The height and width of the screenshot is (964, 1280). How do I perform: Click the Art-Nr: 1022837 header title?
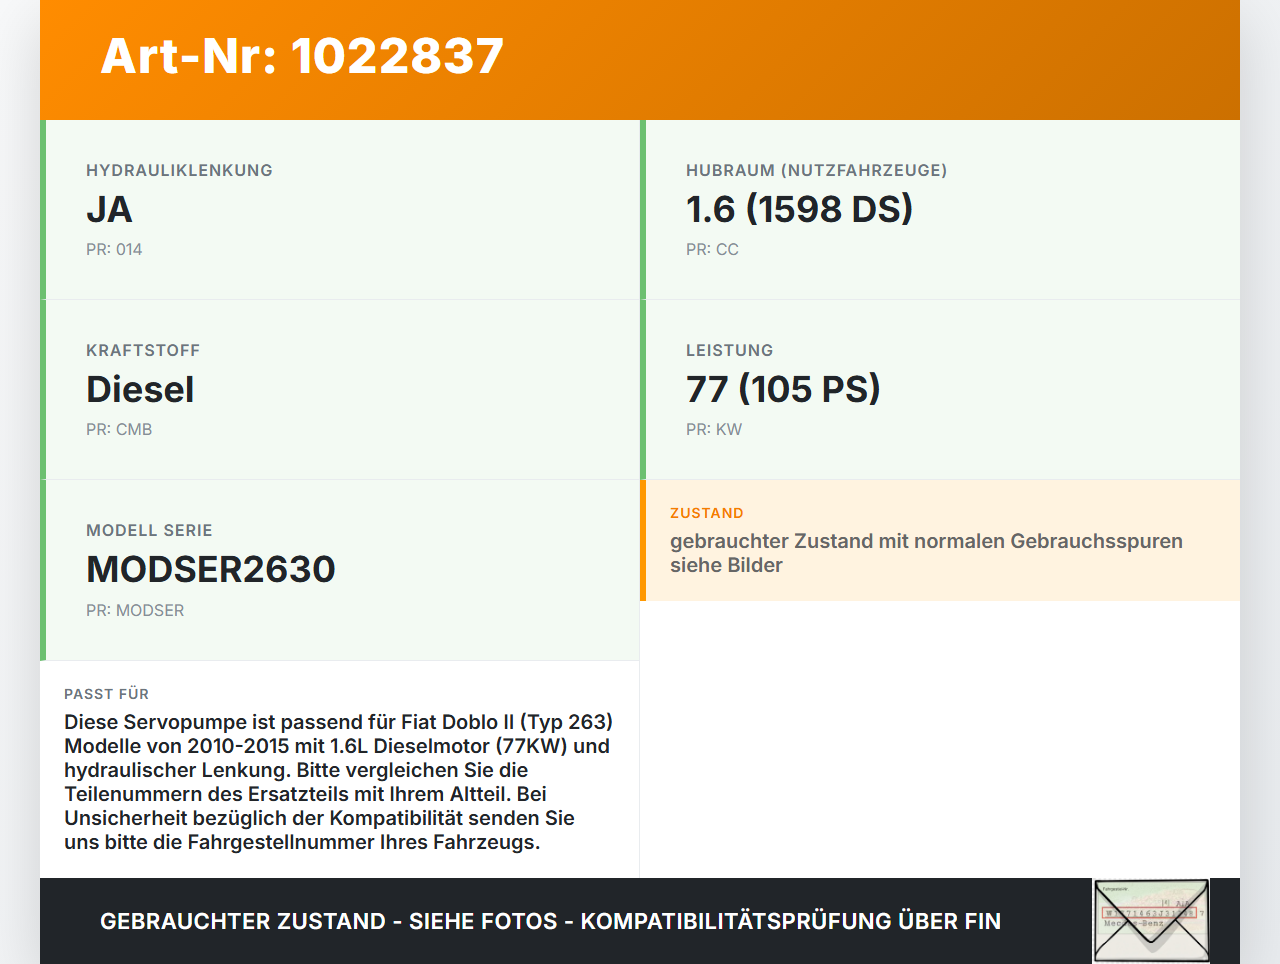pos(302,56)
